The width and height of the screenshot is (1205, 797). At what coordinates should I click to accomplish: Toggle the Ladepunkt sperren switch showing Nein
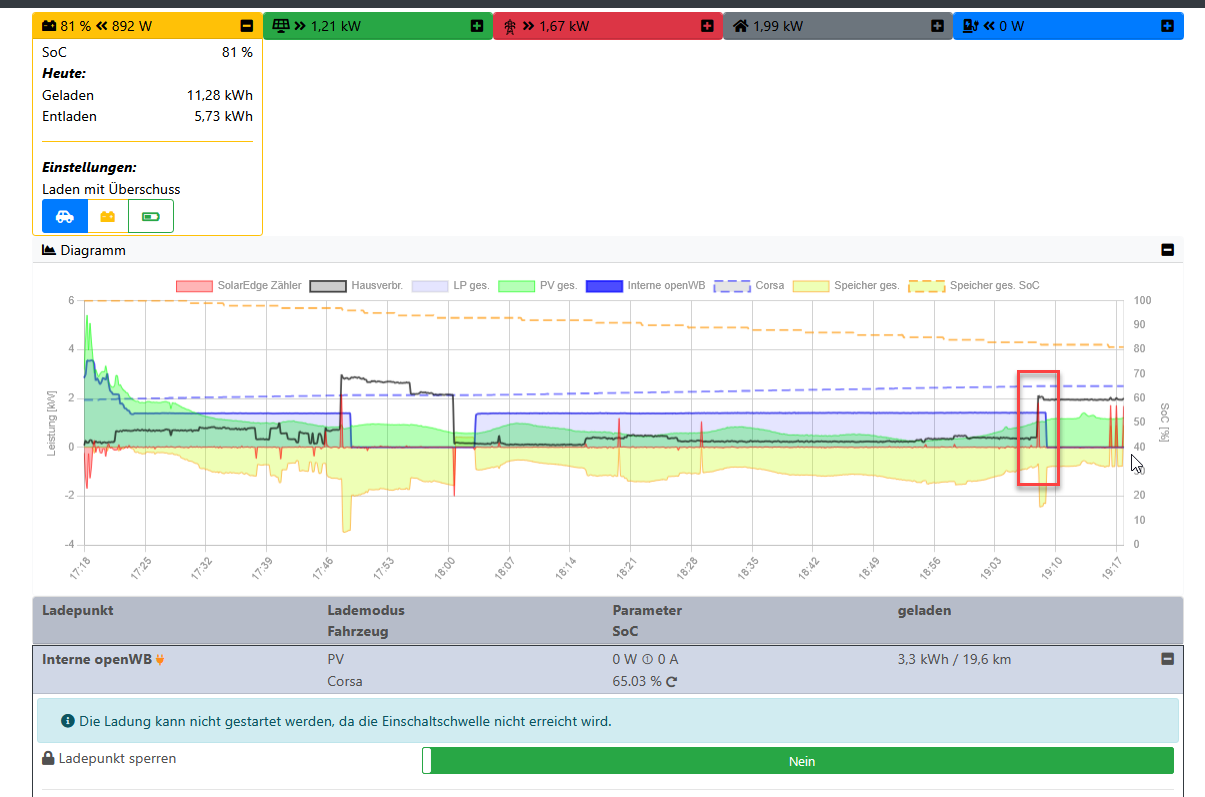pos(797,761)
